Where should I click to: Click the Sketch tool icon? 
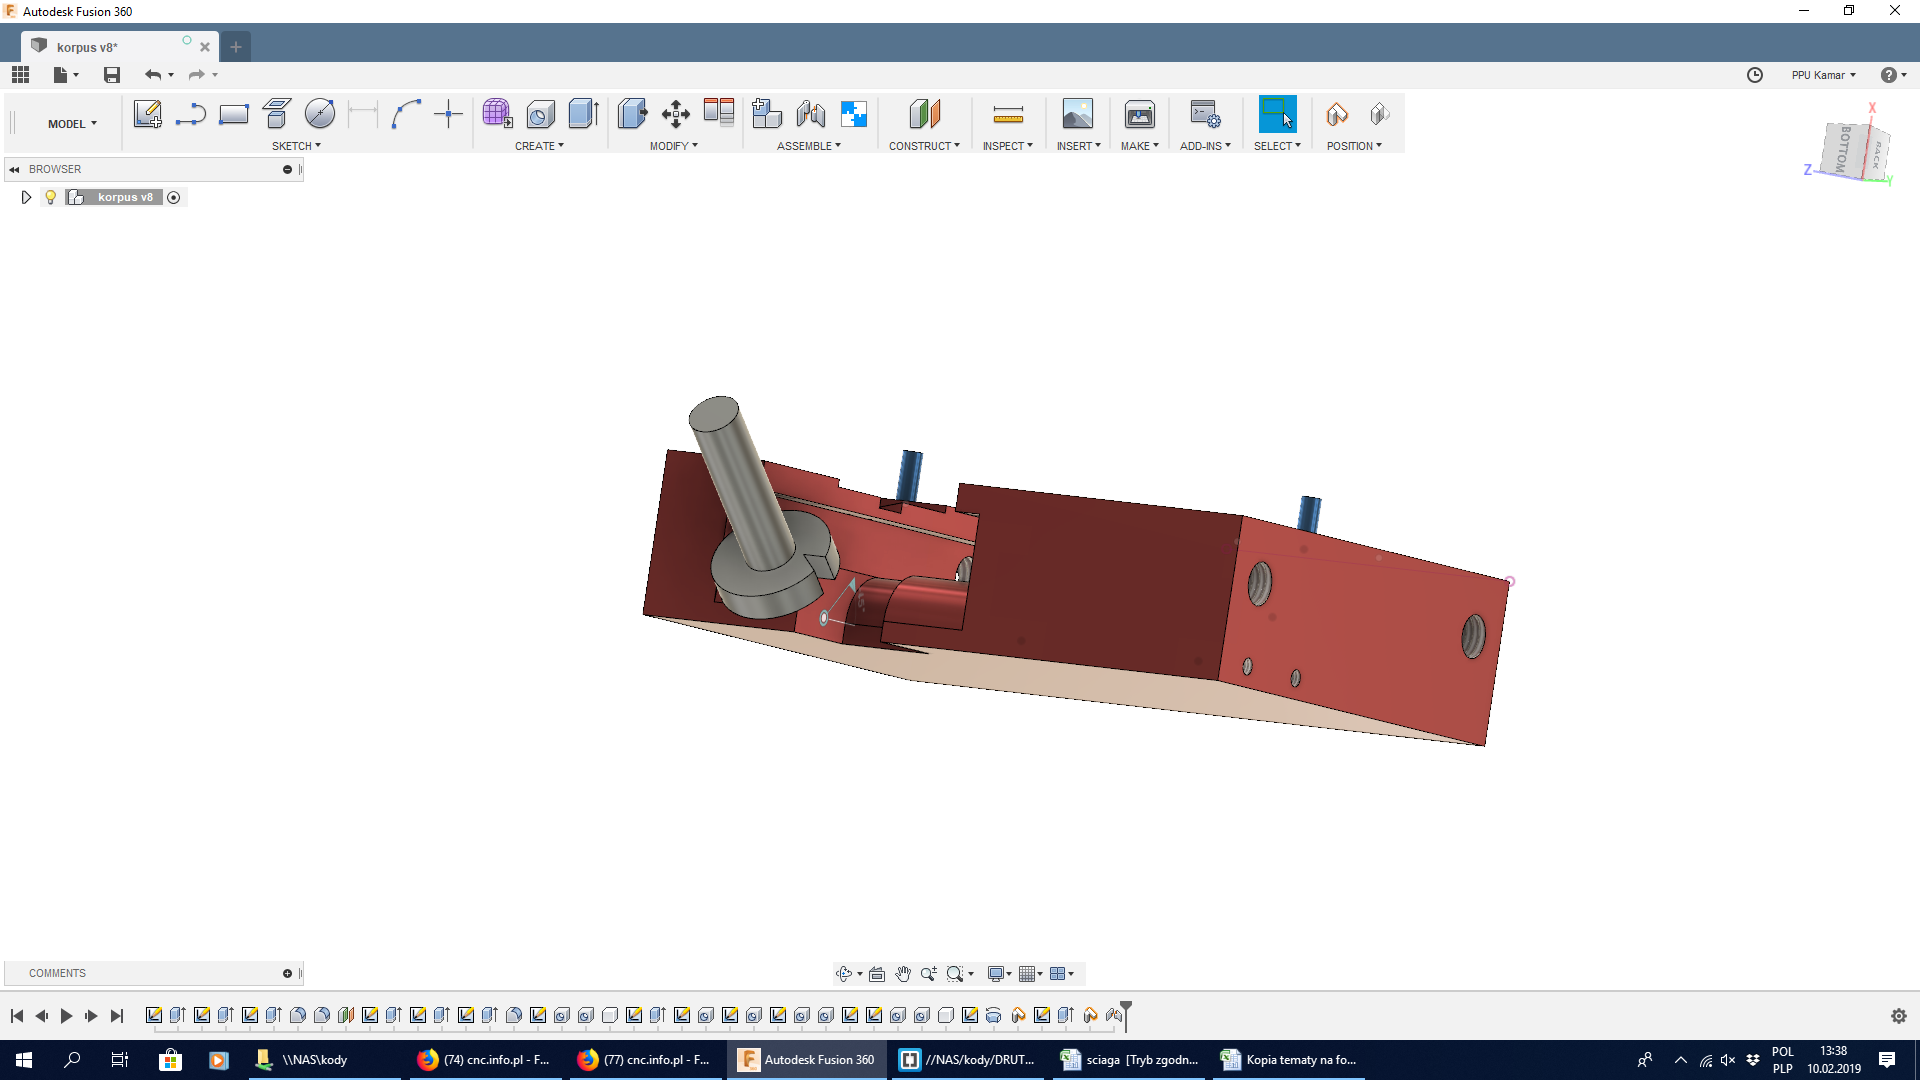146,115
